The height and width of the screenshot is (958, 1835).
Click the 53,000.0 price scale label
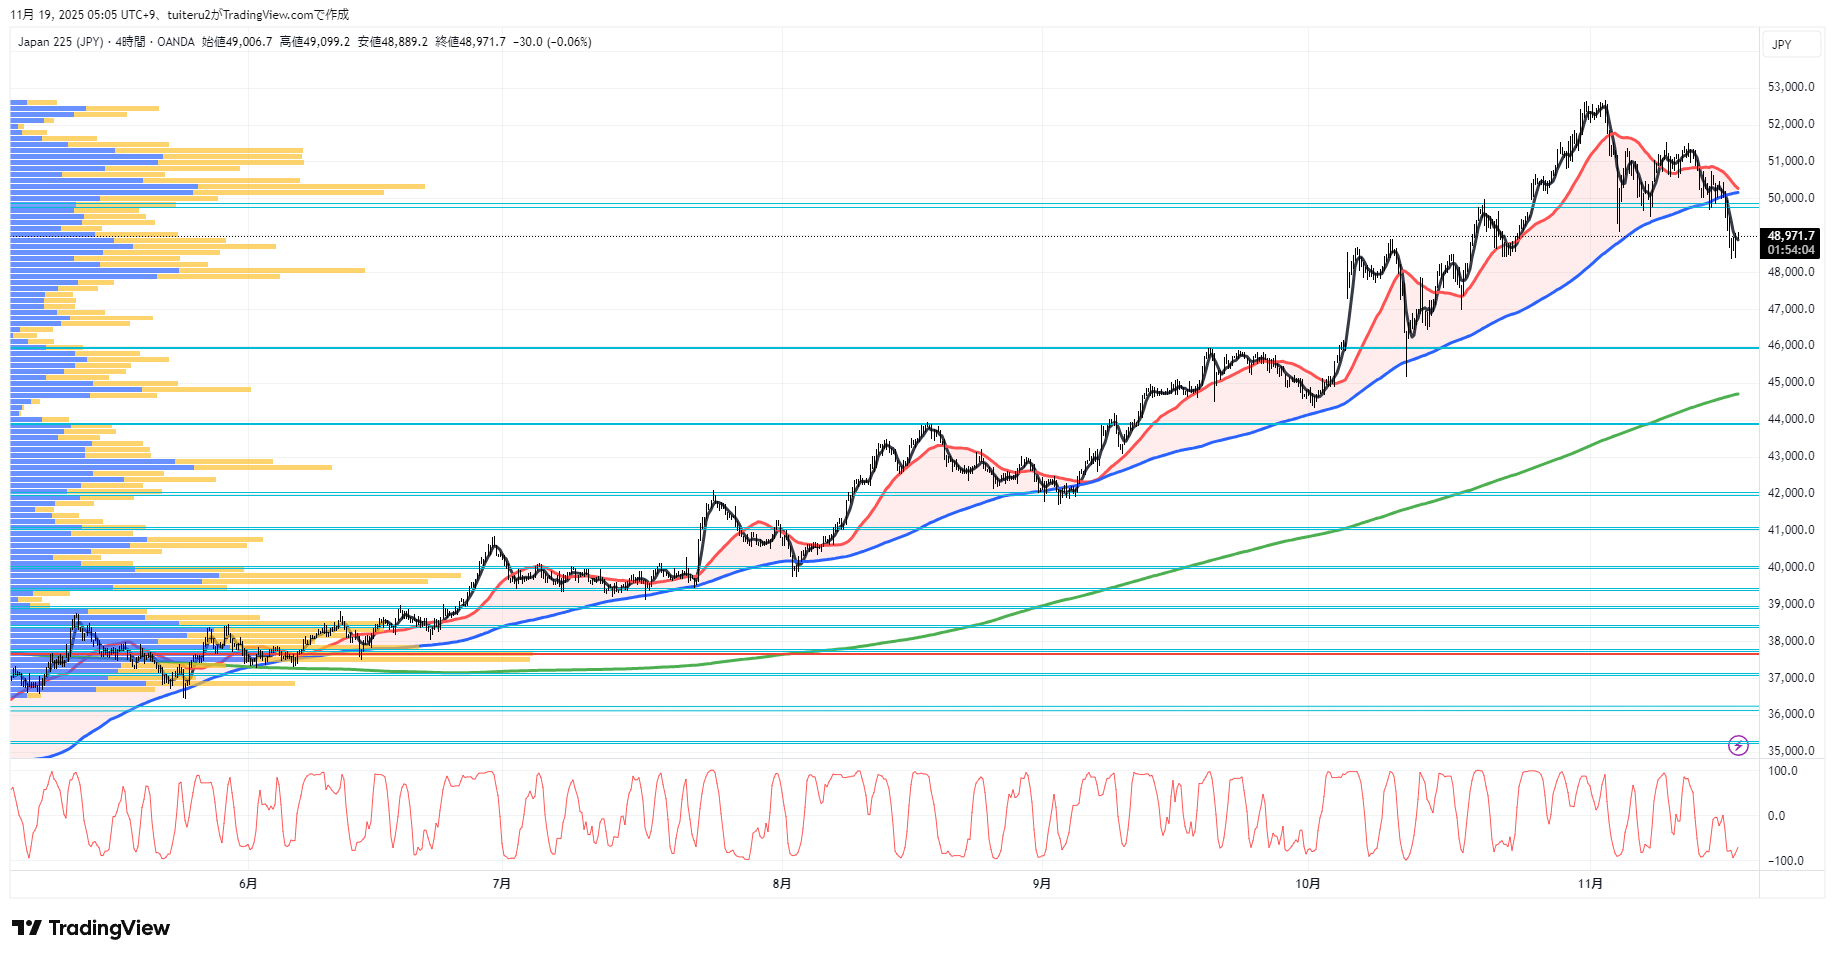pos(1790,87)
